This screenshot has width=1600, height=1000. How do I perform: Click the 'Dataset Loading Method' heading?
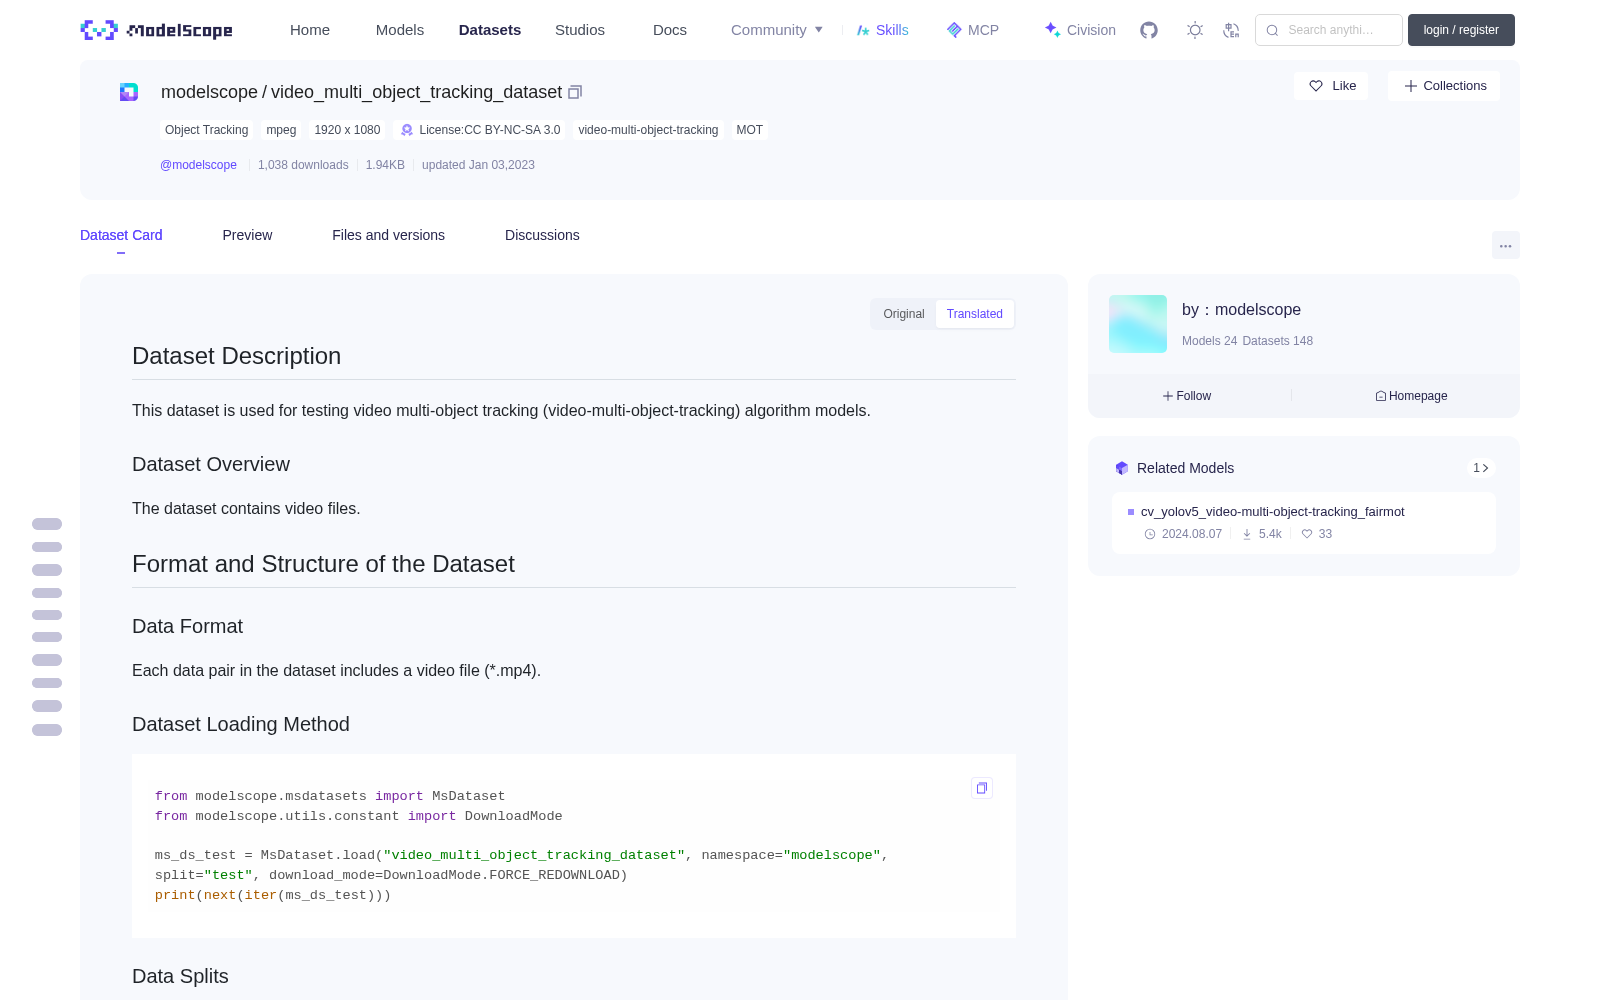(241, 724)
